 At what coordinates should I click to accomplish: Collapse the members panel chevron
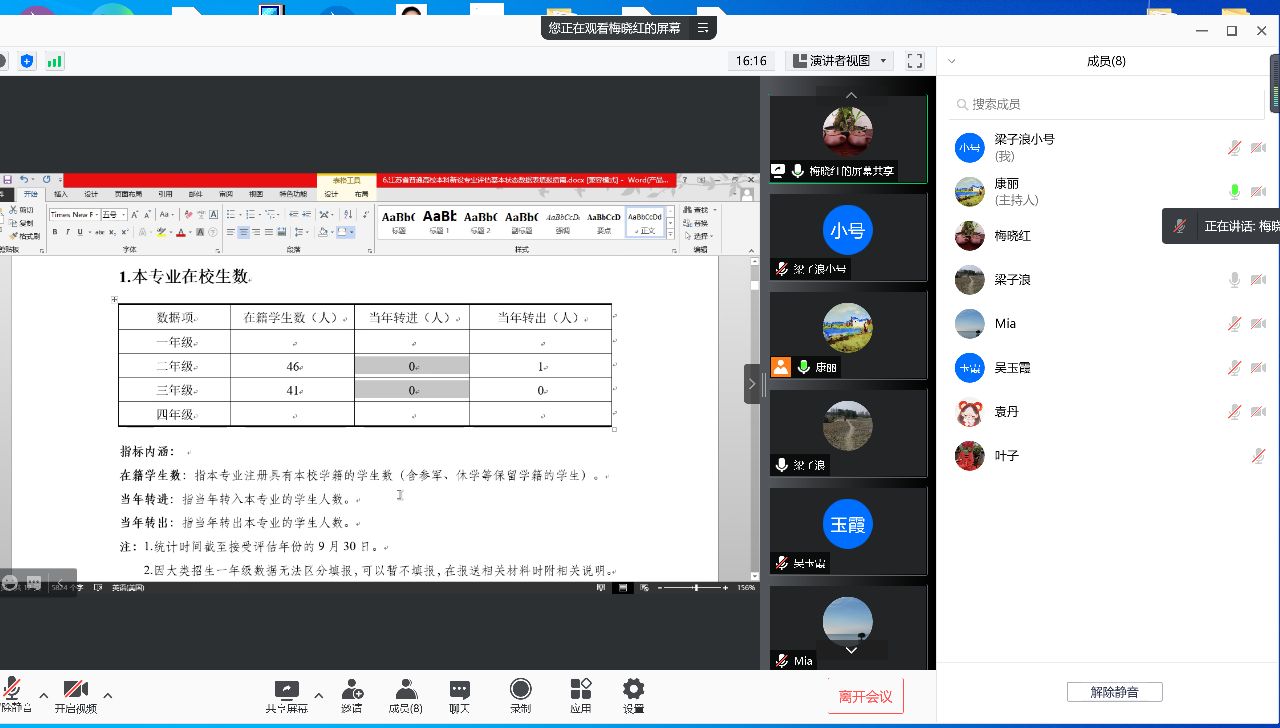pos(953,61)
